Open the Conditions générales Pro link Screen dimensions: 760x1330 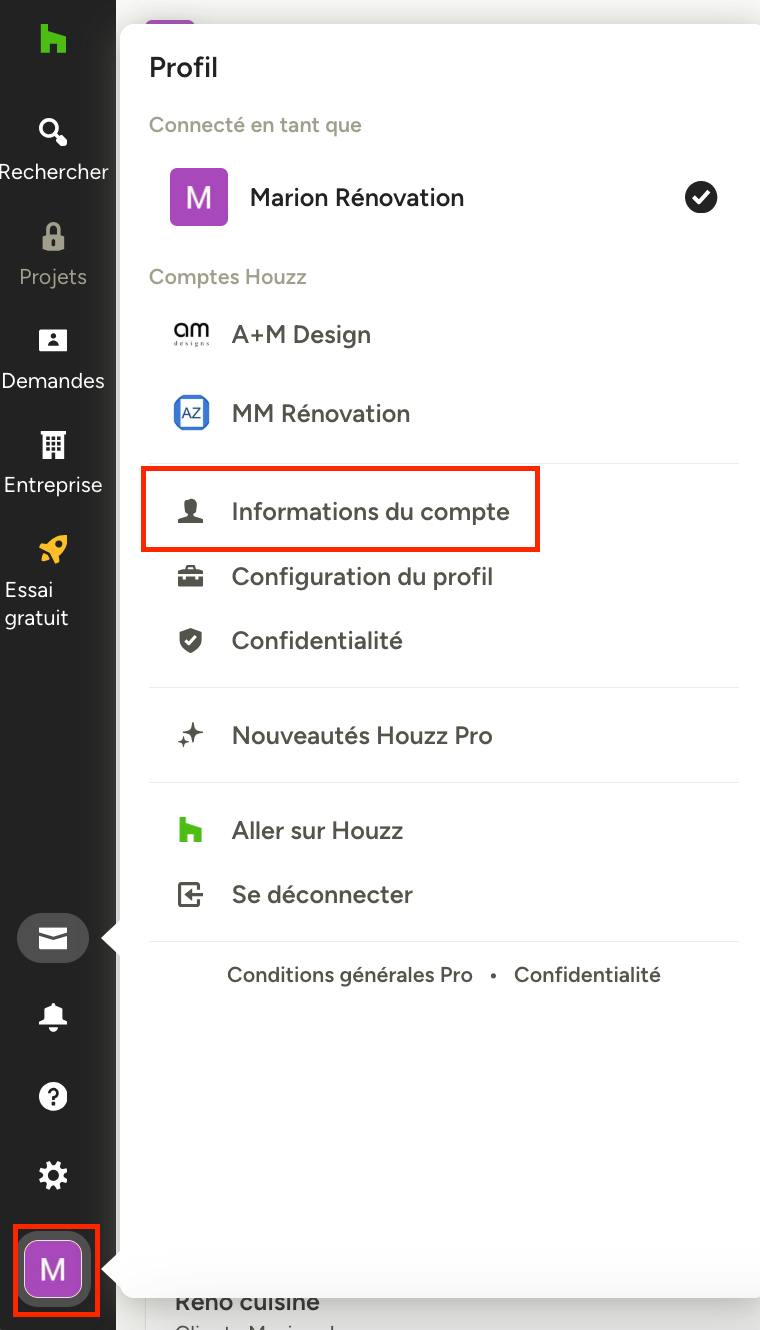tap(350, 975)
